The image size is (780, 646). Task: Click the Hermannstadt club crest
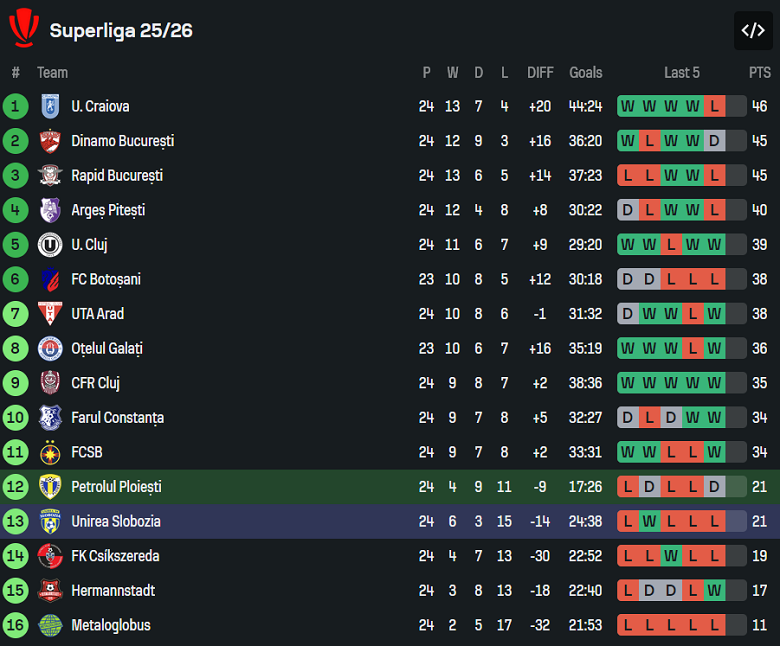pyautogui.click(x=50, y=591)
